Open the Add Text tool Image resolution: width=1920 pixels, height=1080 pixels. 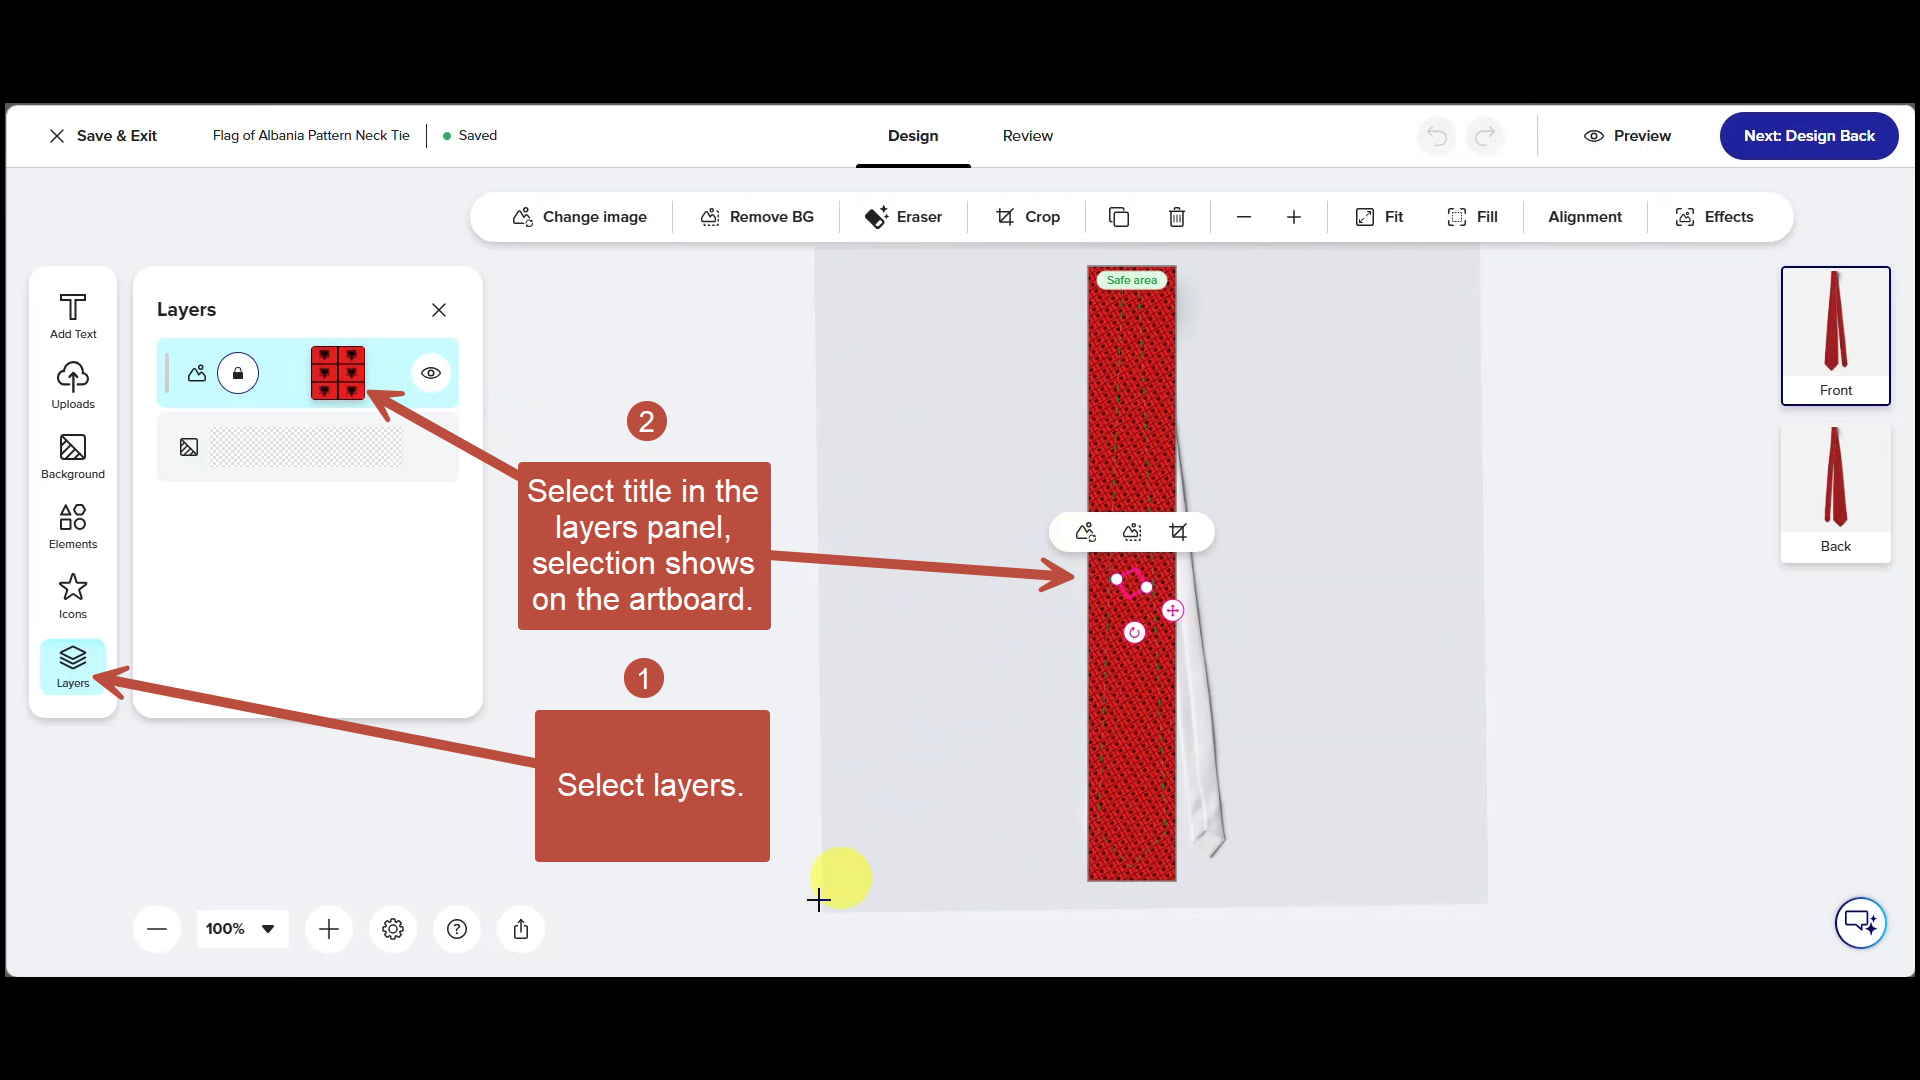[x=73, y=316]
